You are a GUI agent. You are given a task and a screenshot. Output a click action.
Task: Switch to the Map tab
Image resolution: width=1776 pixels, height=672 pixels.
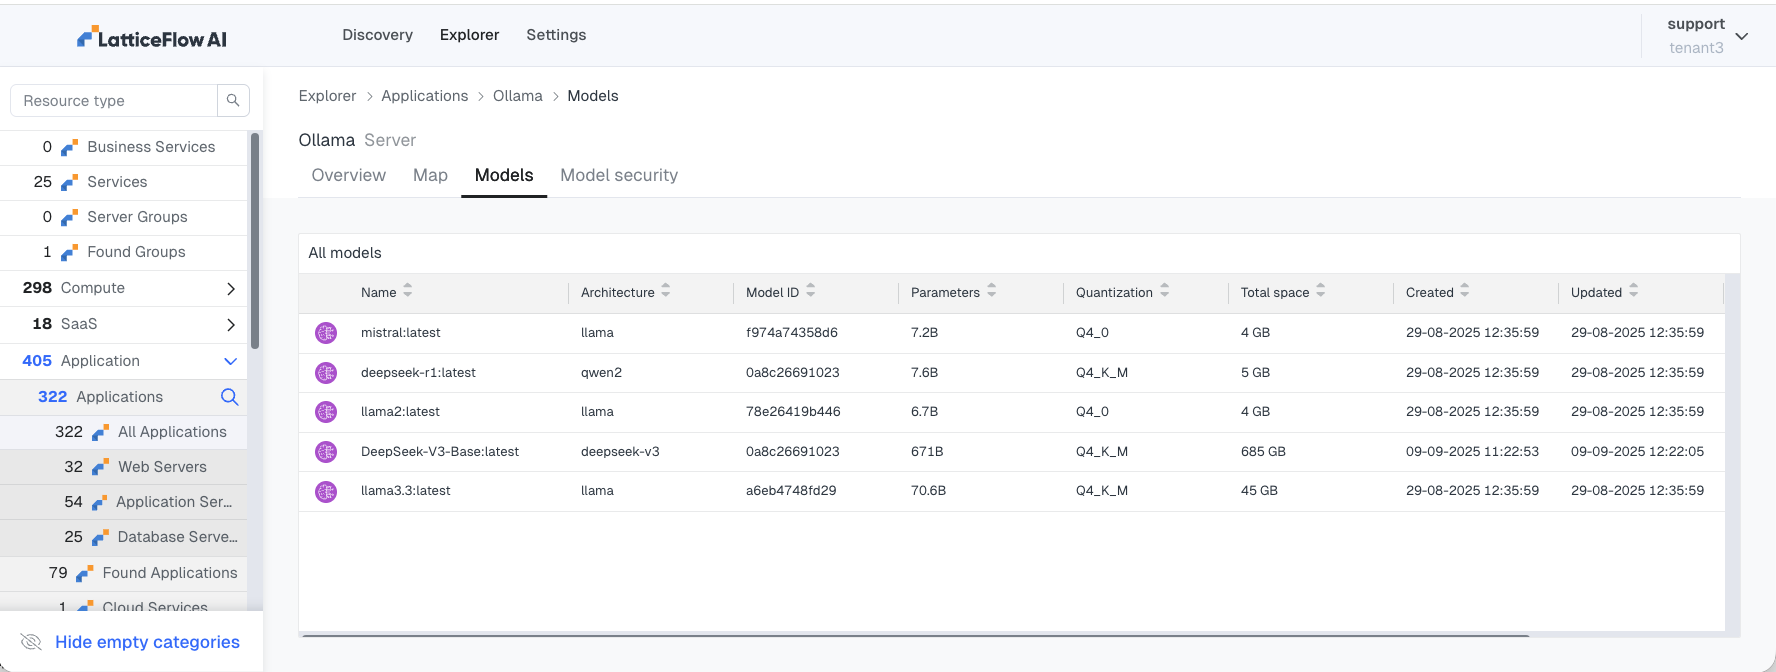[x=430, y=175]
